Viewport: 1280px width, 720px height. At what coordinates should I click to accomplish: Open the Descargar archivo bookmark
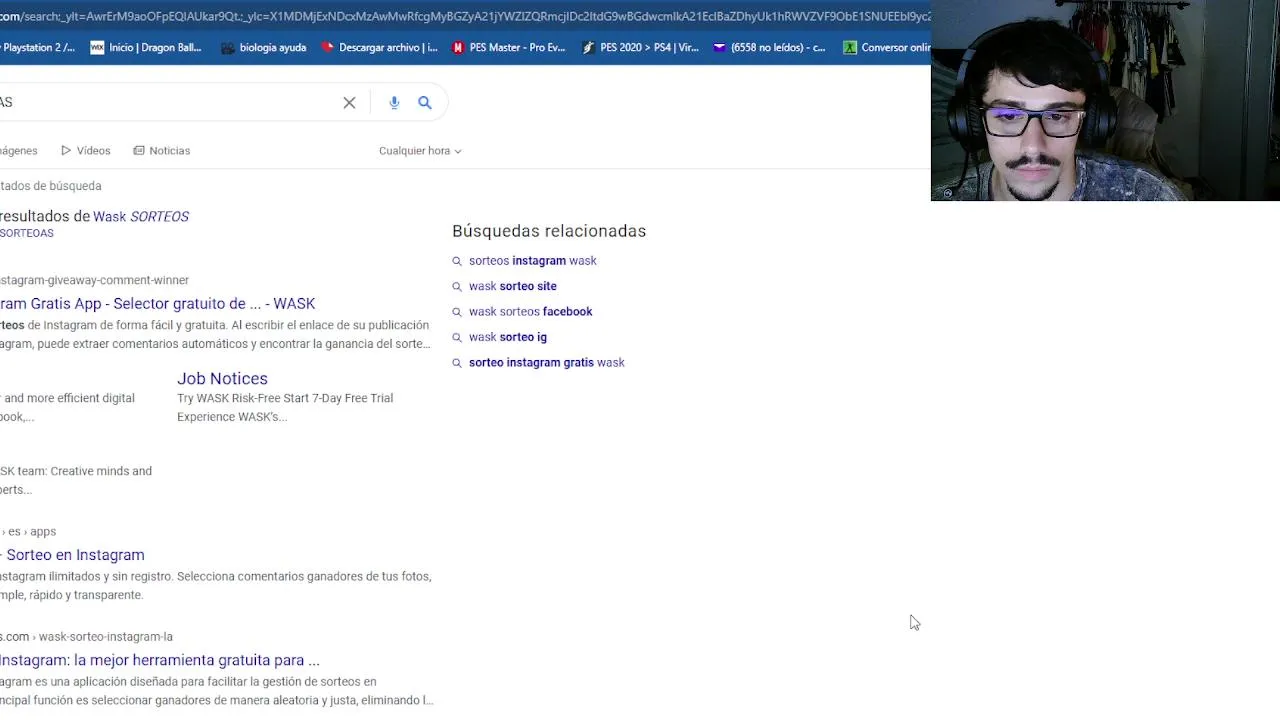click(379, 47)
